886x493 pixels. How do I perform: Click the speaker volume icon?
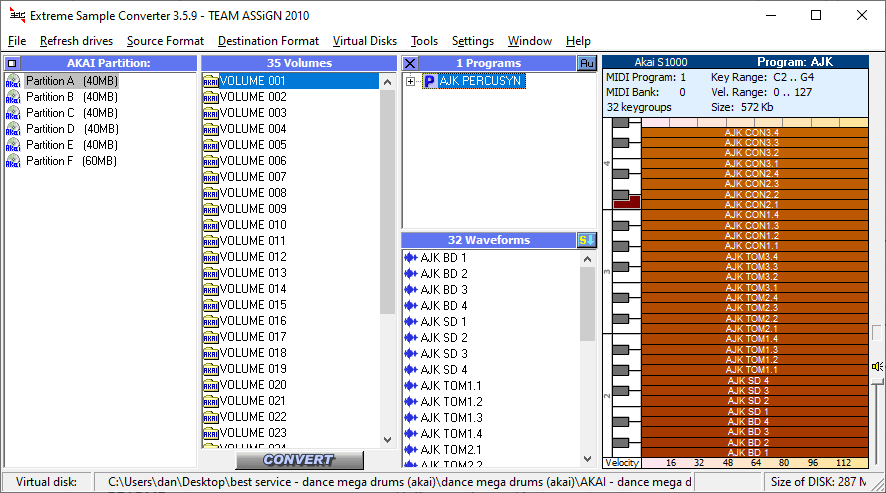pyautogui.click(x=877, y=367)
